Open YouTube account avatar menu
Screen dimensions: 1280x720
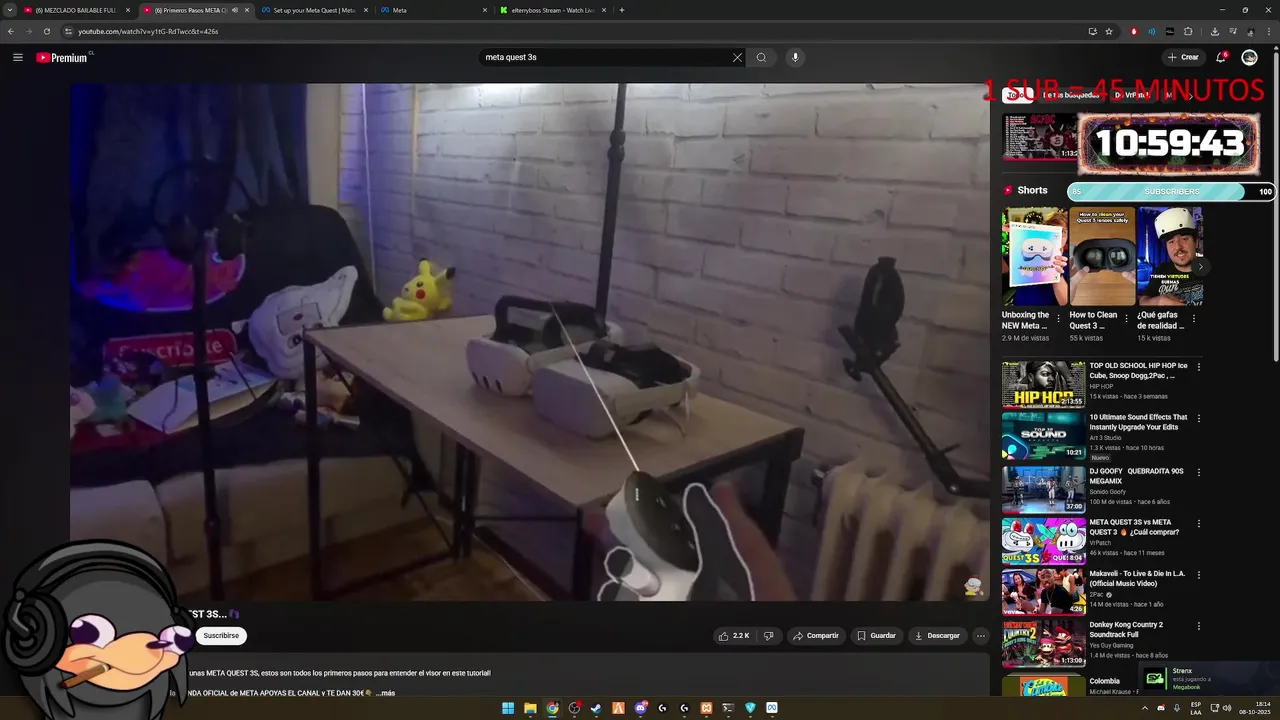click(1249, 57)
